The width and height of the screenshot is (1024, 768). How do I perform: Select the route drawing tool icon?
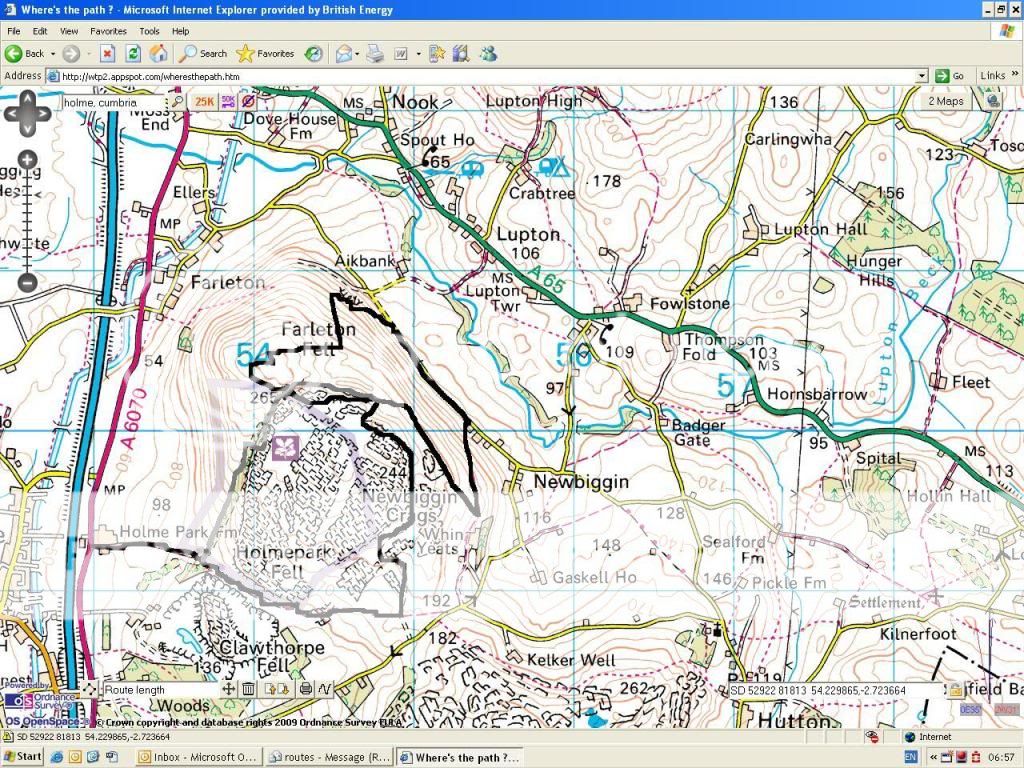tap(89, 689)
